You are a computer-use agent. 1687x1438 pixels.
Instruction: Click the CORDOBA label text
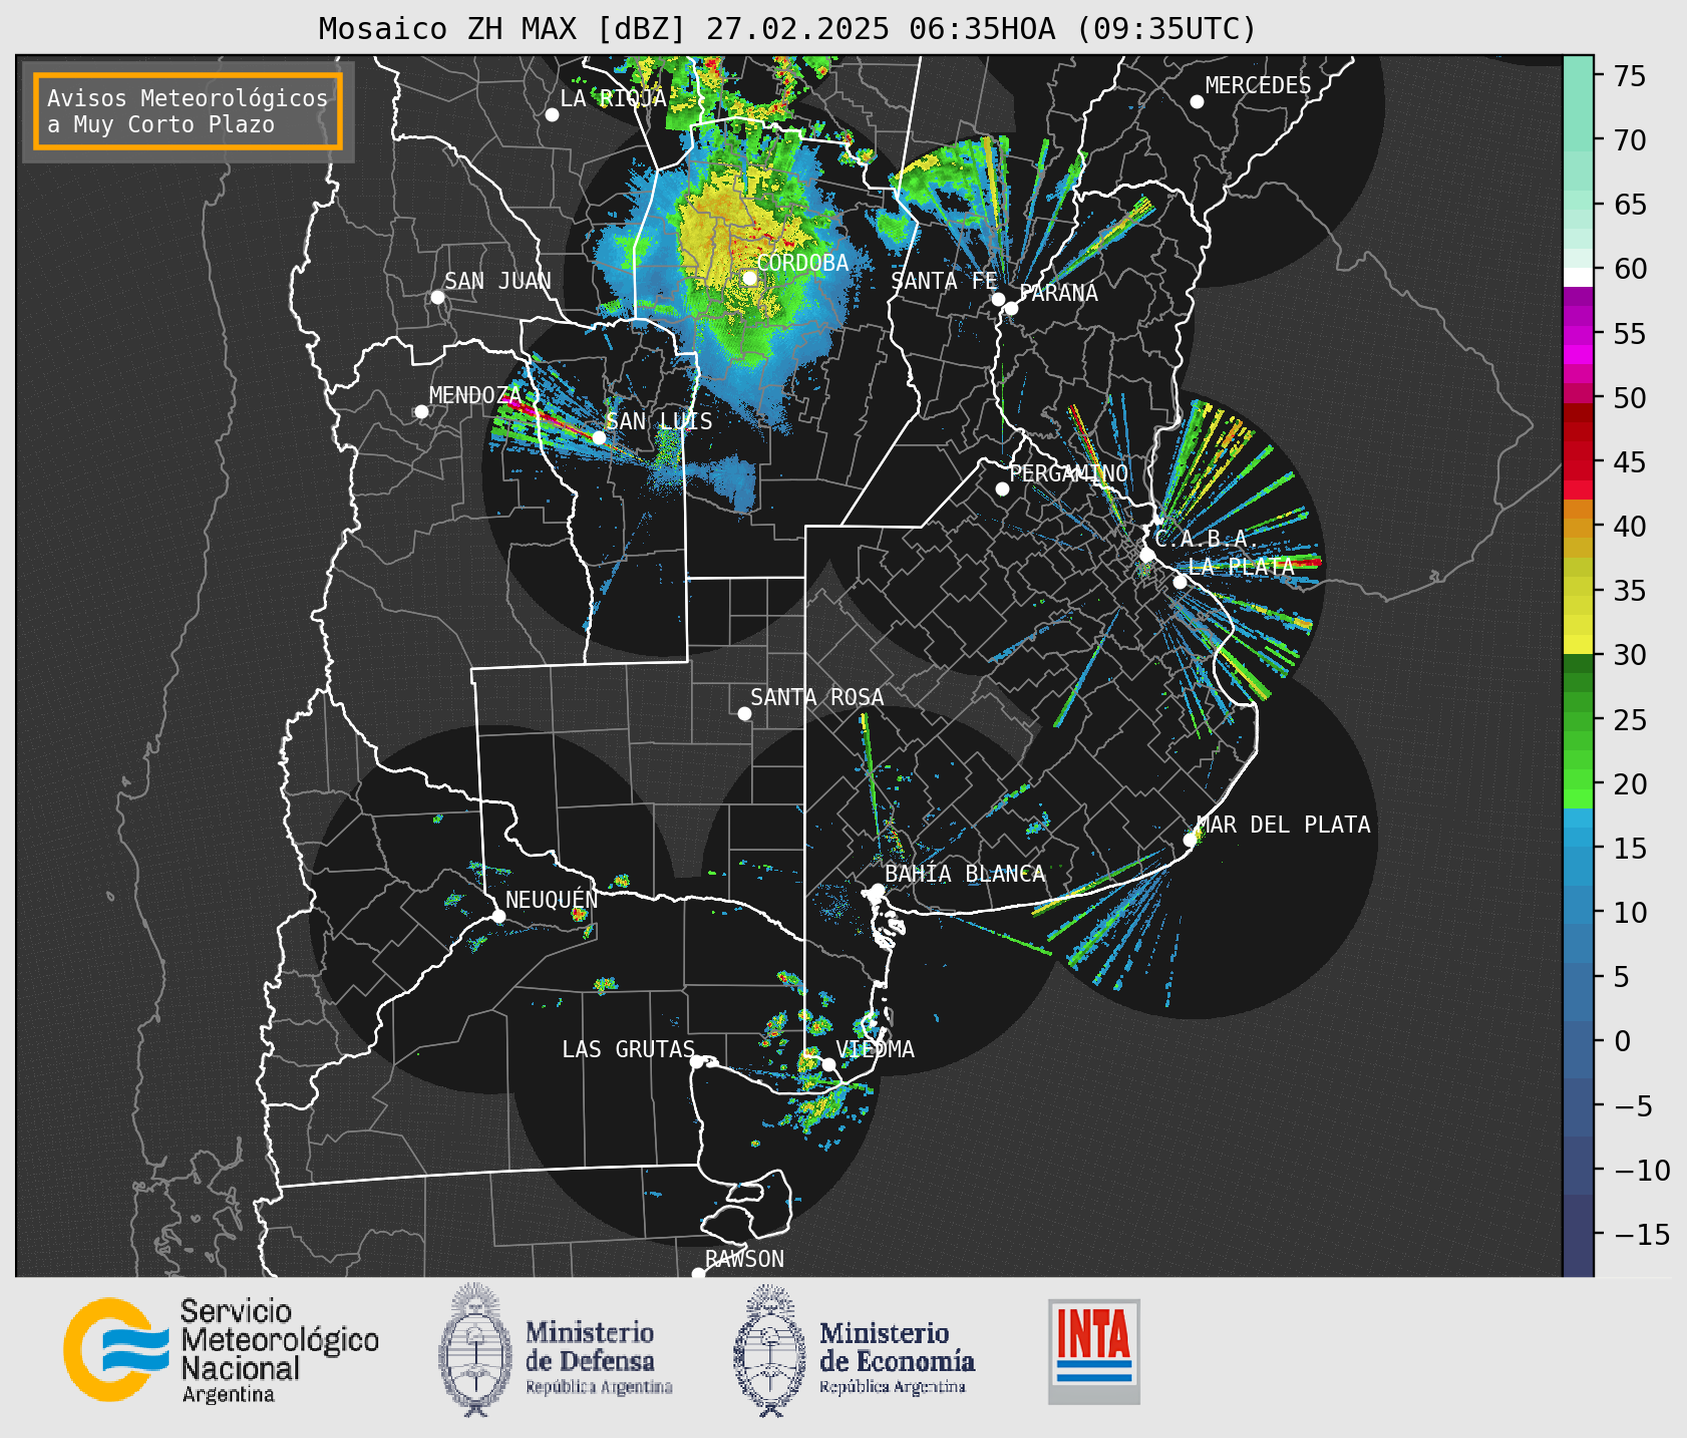coord(802,263)
